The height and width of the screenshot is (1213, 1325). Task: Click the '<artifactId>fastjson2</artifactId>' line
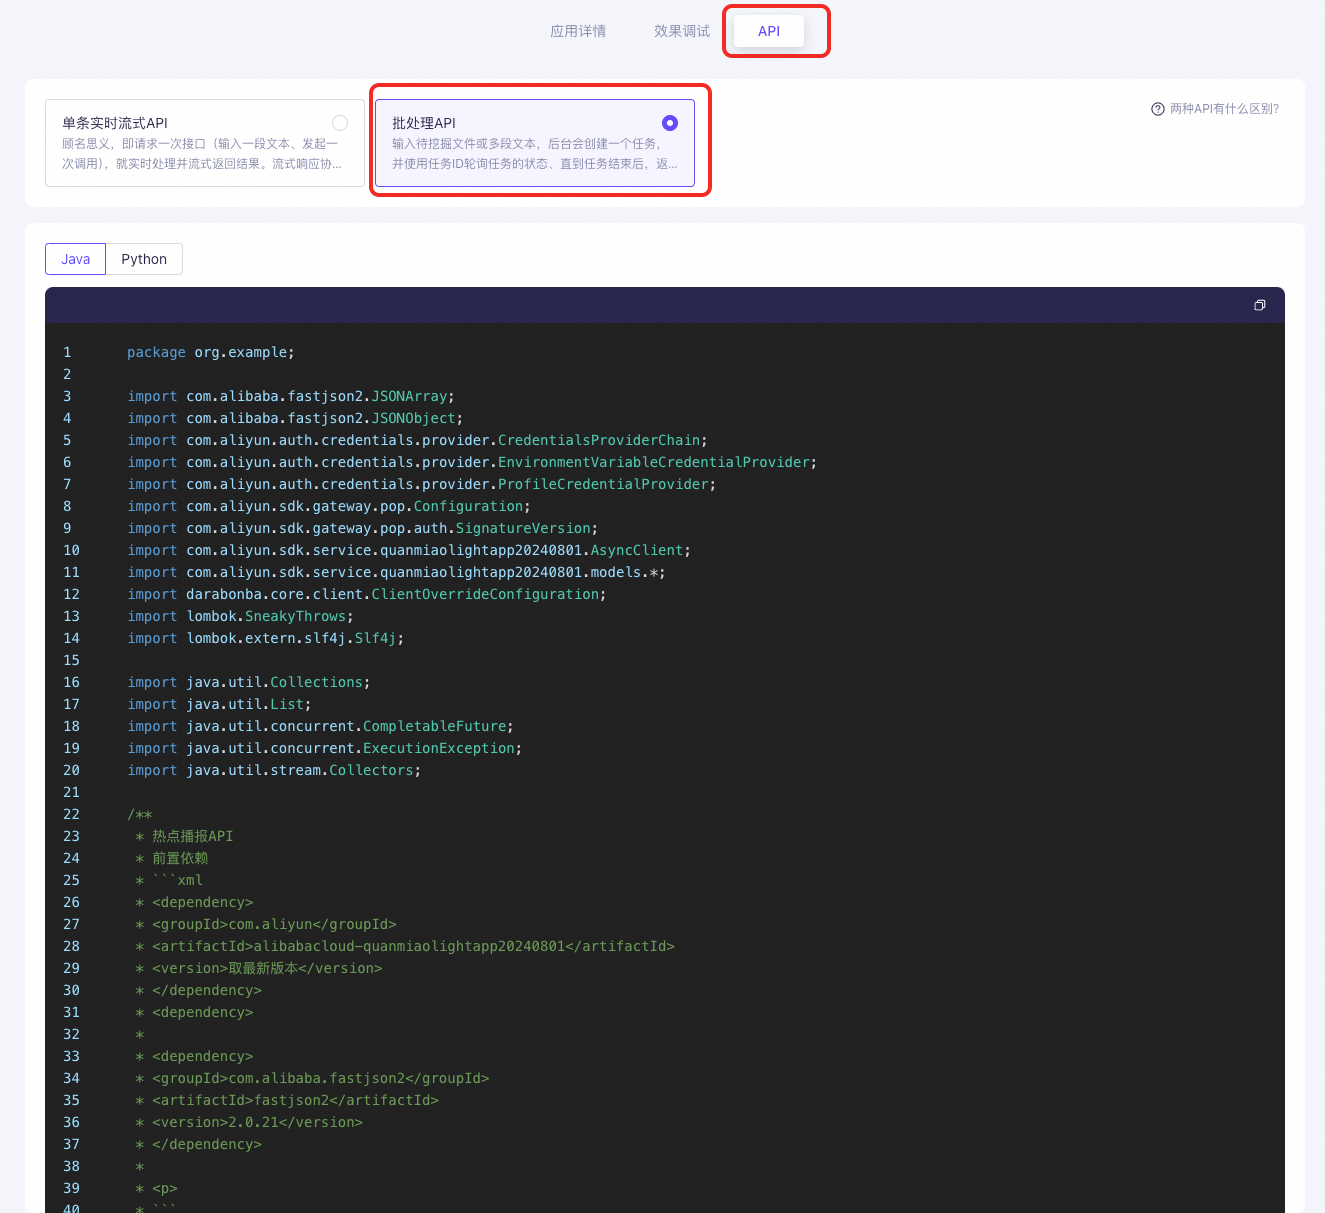[x=287, y=1100]
